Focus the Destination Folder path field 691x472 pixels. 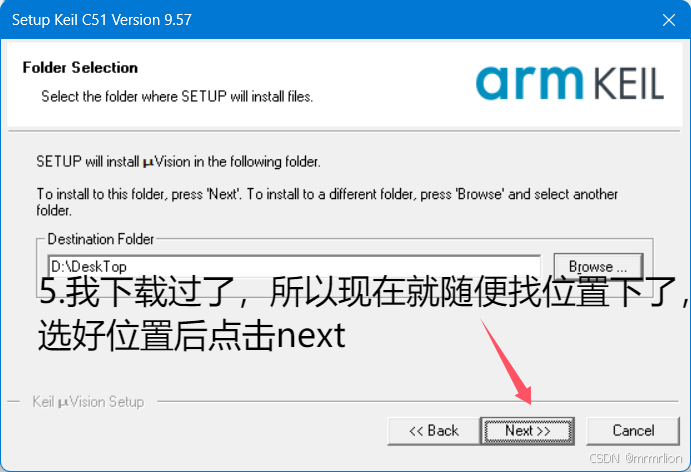294,266
